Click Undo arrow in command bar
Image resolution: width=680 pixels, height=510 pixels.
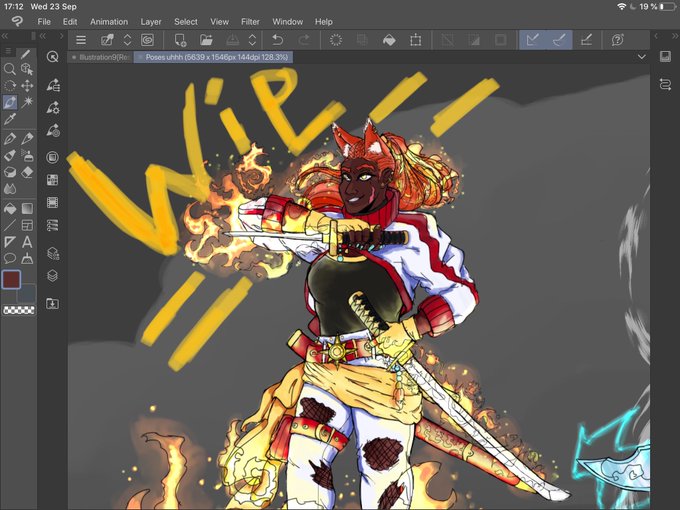(x=278, y=40)
